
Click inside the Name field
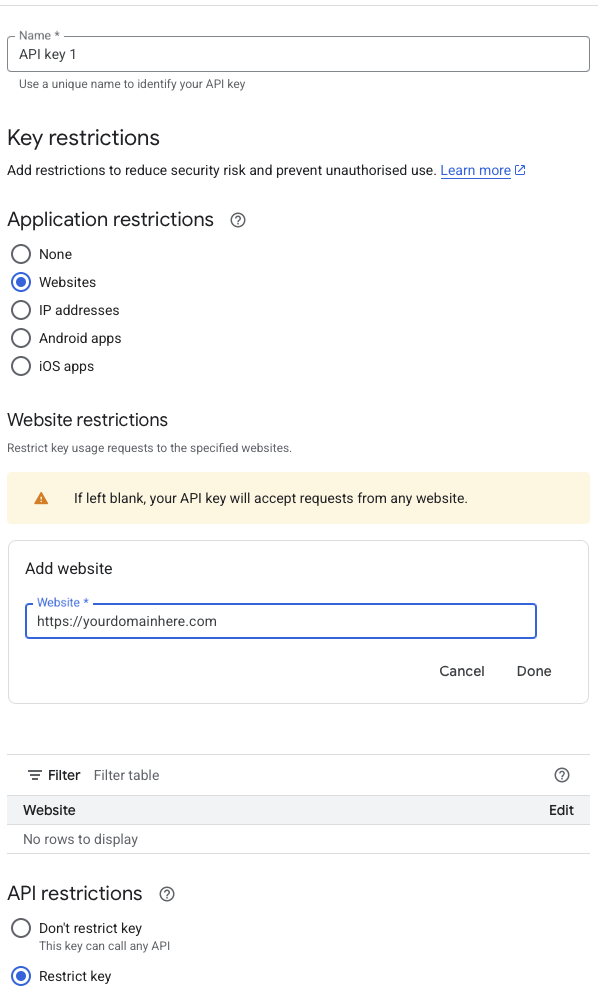coord(297,54)
